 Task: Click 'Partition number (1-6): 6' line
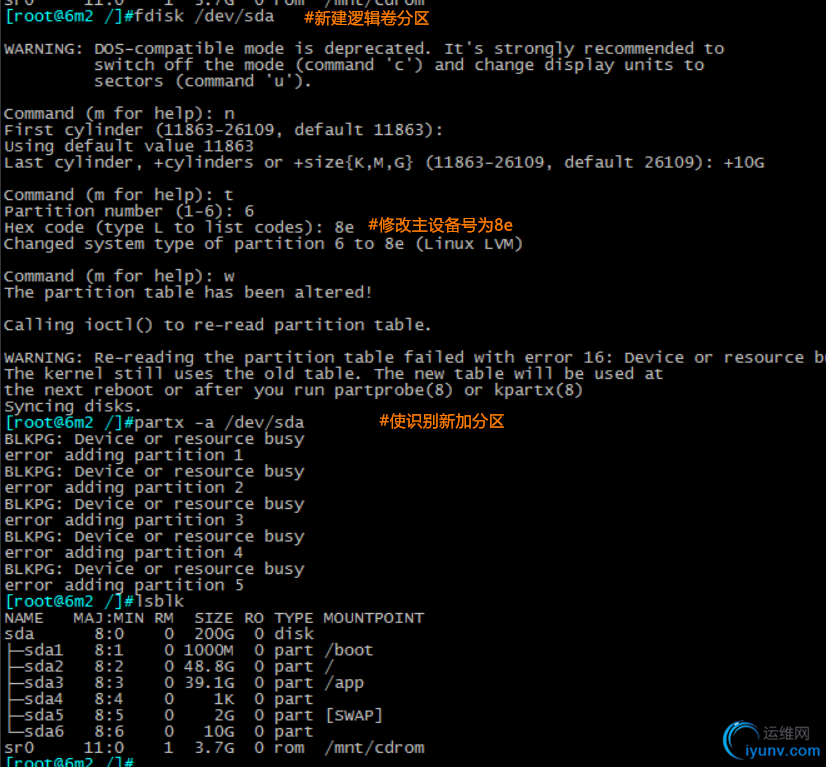click(129, 211)
